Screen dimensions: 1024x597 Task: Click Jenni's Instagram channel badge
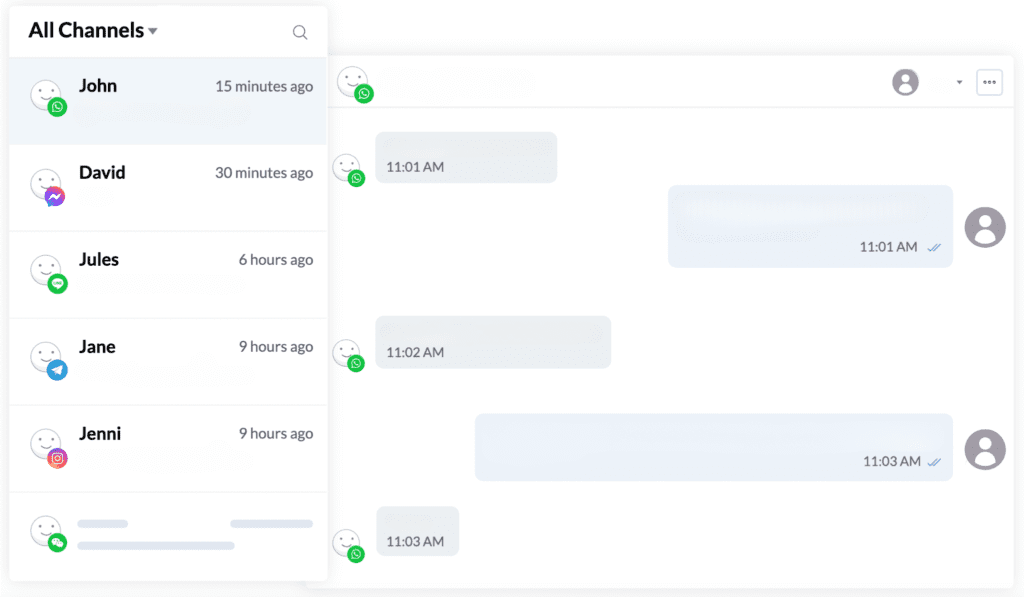coord(58,458)
